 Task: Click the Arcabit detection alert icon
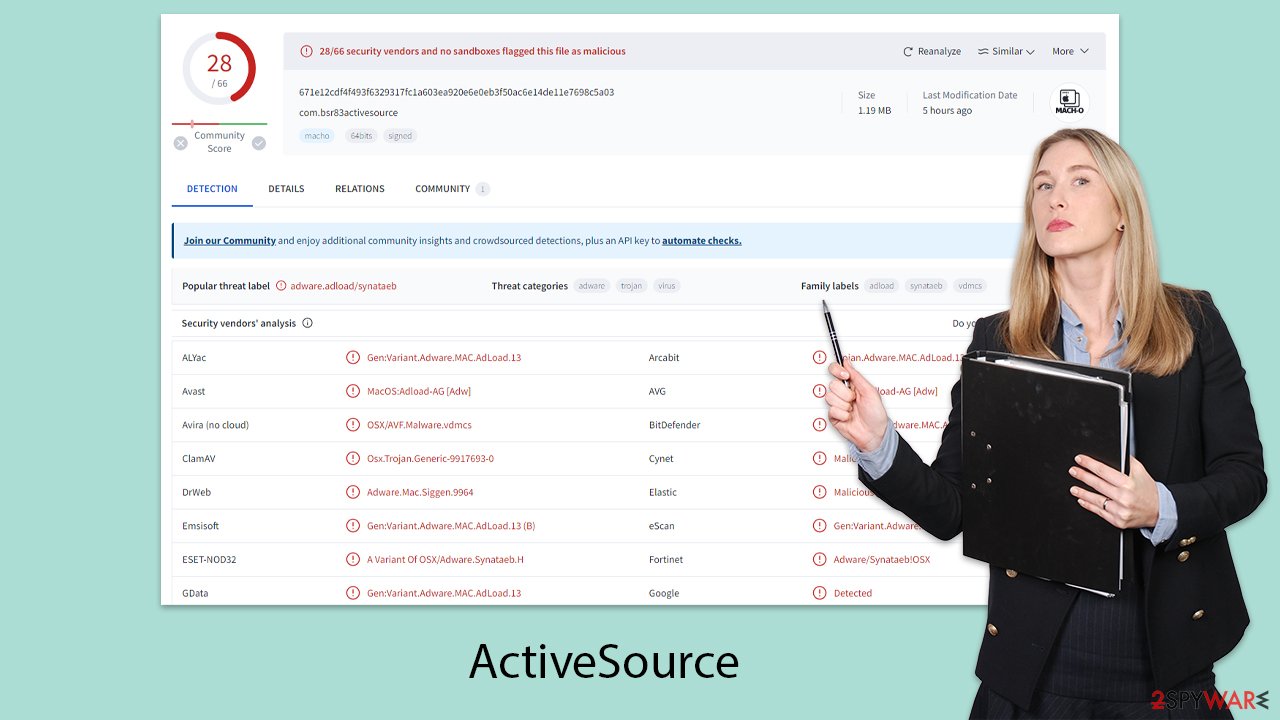pyautogui.click(x=820, y=357)
